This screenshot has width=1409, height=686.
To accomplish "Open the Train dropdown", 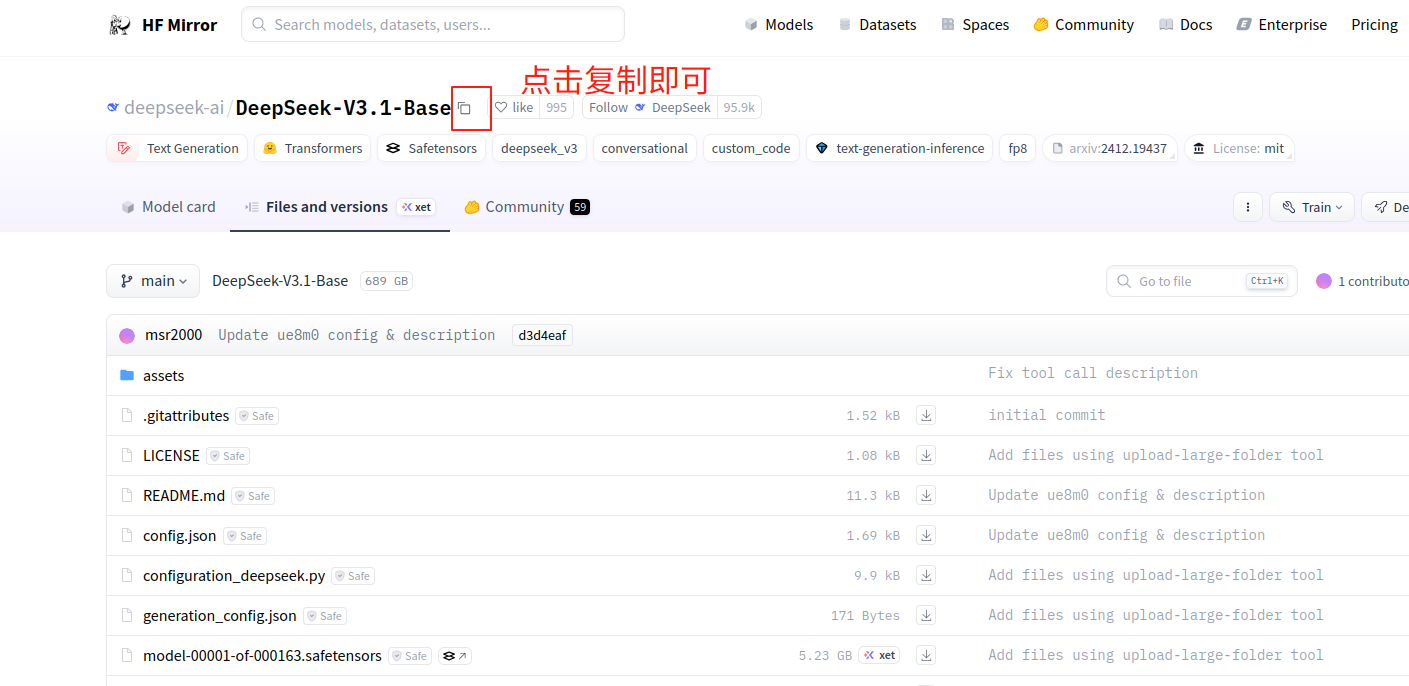I will click(1312, 207).
